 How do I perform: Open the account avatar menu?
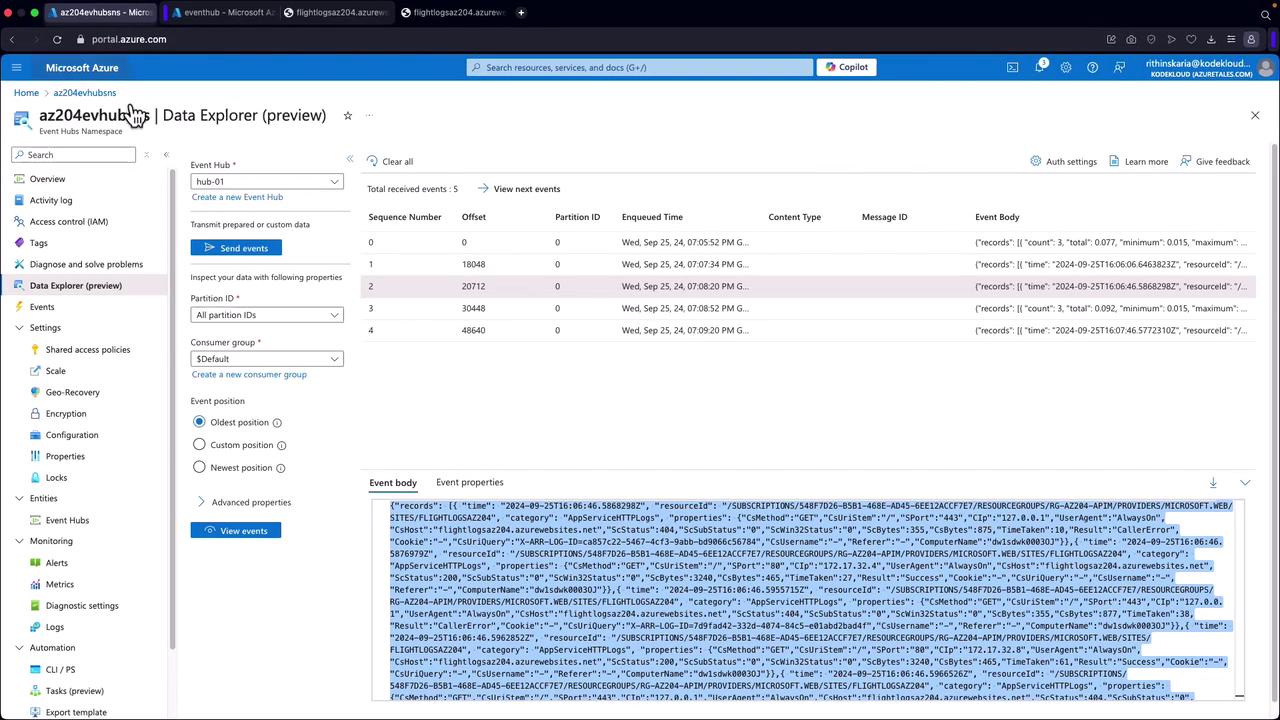(1265, 67)
